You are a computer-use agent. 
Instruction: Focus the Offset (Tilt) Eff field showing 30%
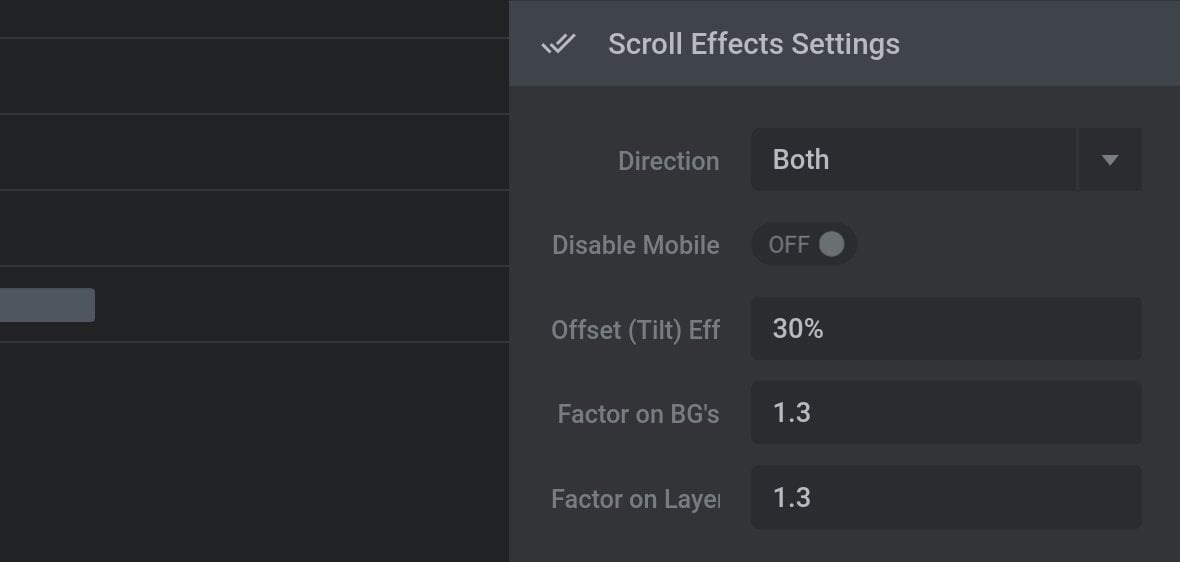[x=946, y=328]
